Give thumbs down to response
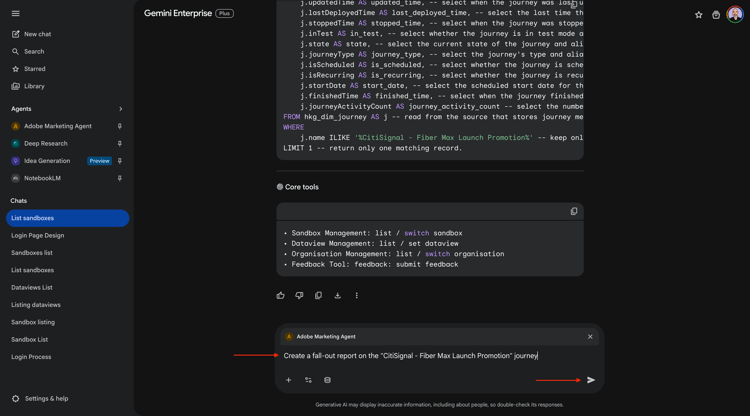750x416 pixels. tap(299, 296)
